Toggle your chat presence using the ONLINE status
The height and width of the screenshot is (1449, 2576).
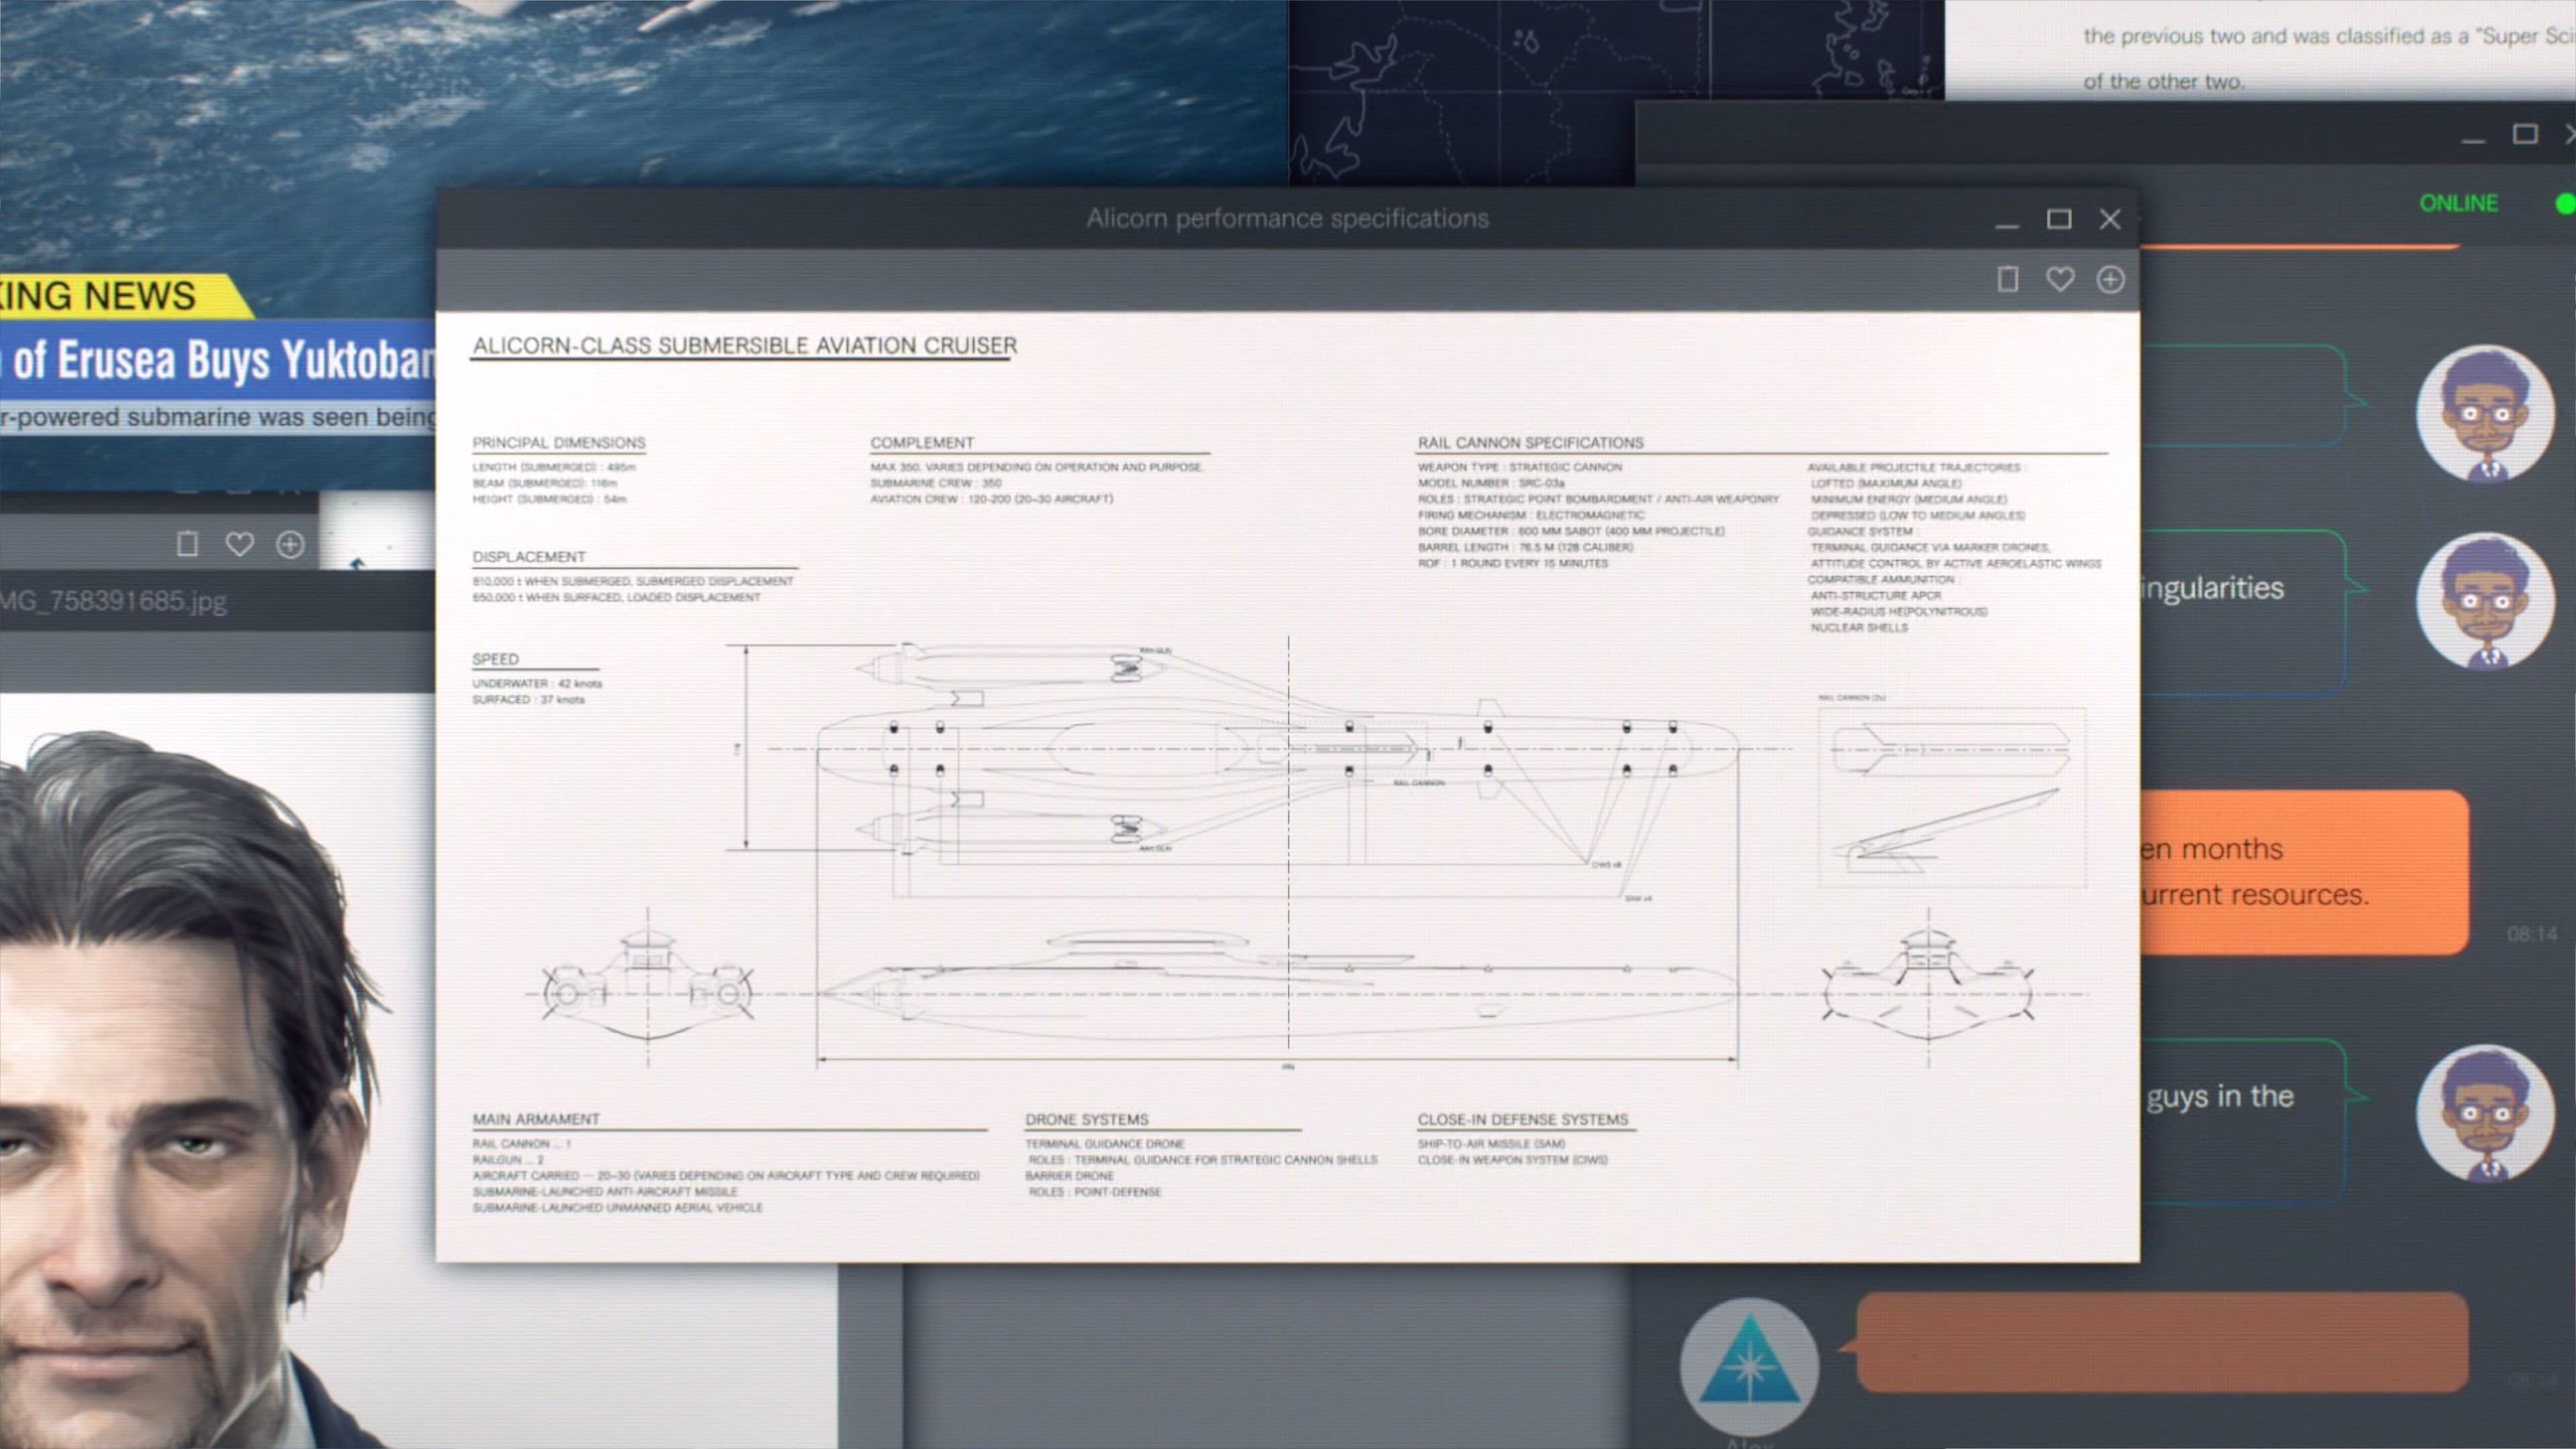click(2458, 203)
